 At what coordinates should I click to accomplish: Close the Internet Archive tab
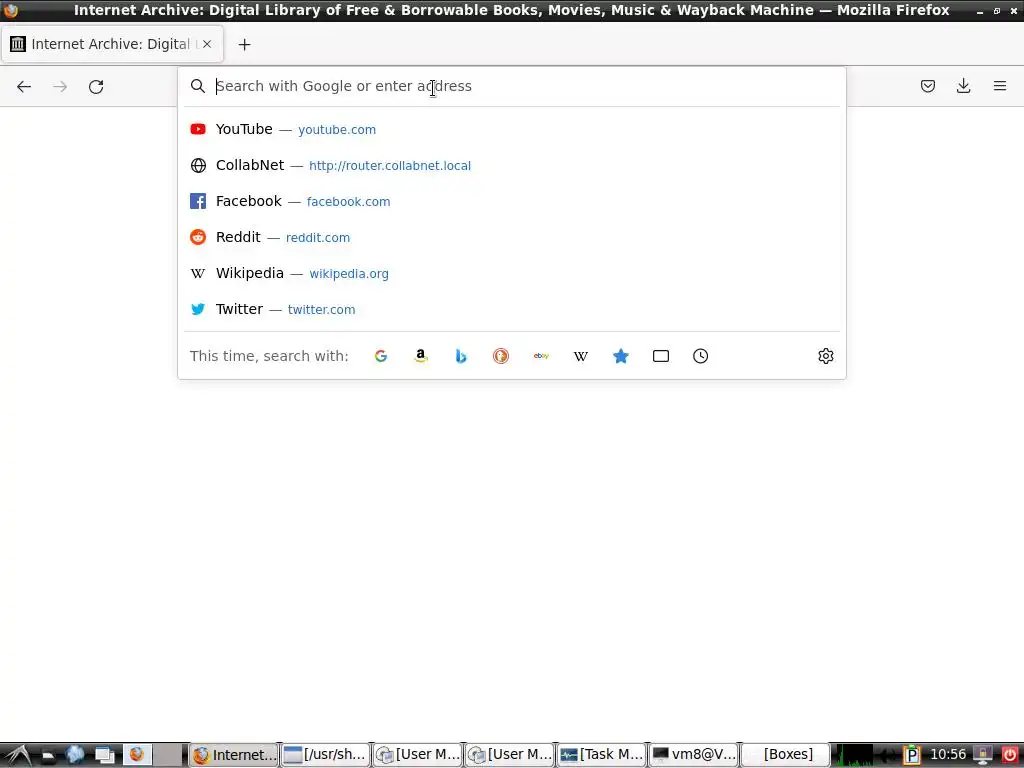click(x=207, y=44)
